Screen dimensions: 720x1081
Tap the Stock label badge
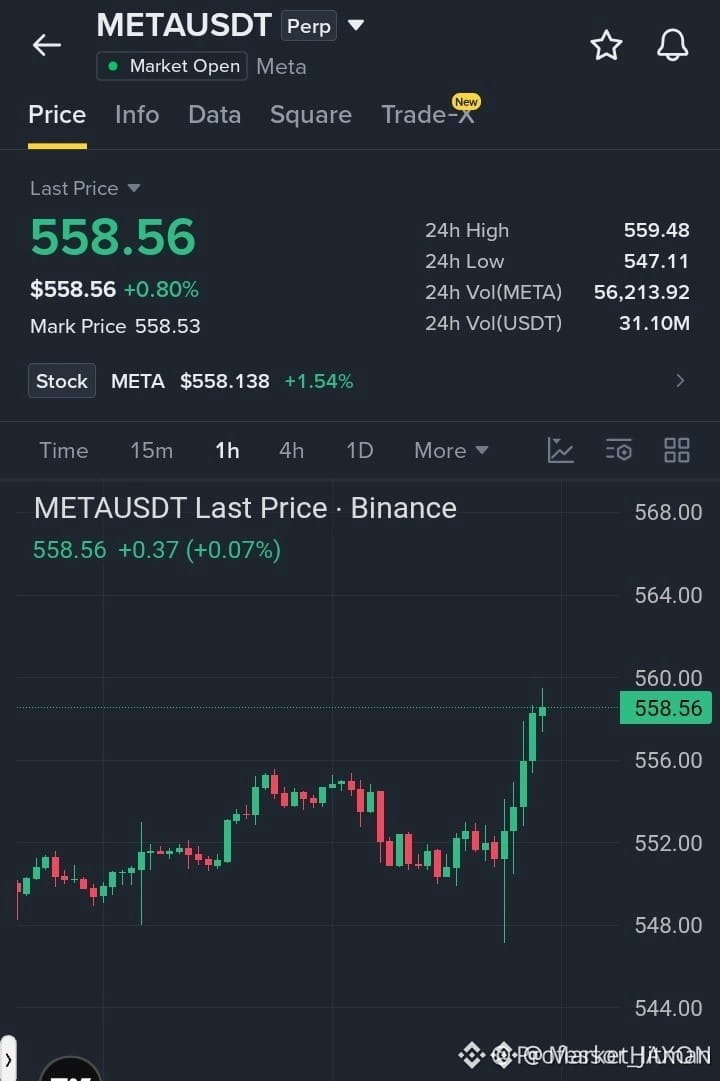coord(62,381)
